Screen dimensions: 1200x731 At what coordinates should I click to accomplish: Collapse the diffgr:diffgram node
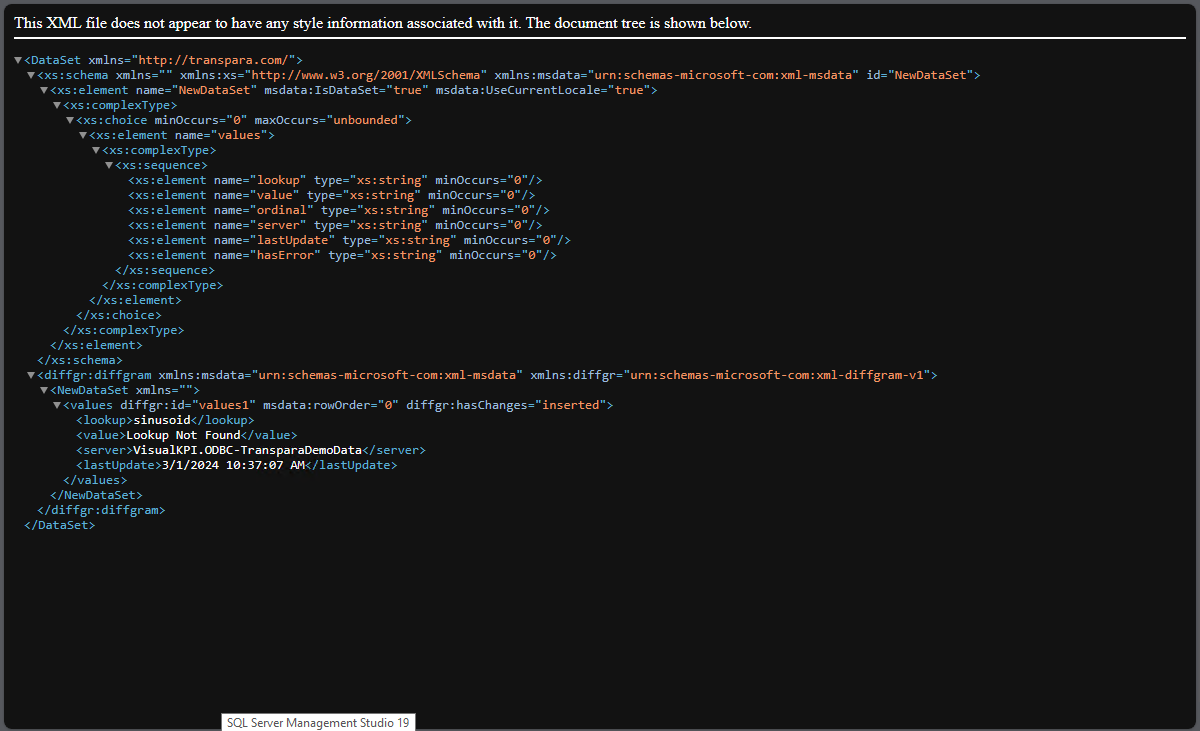[31, 375]
